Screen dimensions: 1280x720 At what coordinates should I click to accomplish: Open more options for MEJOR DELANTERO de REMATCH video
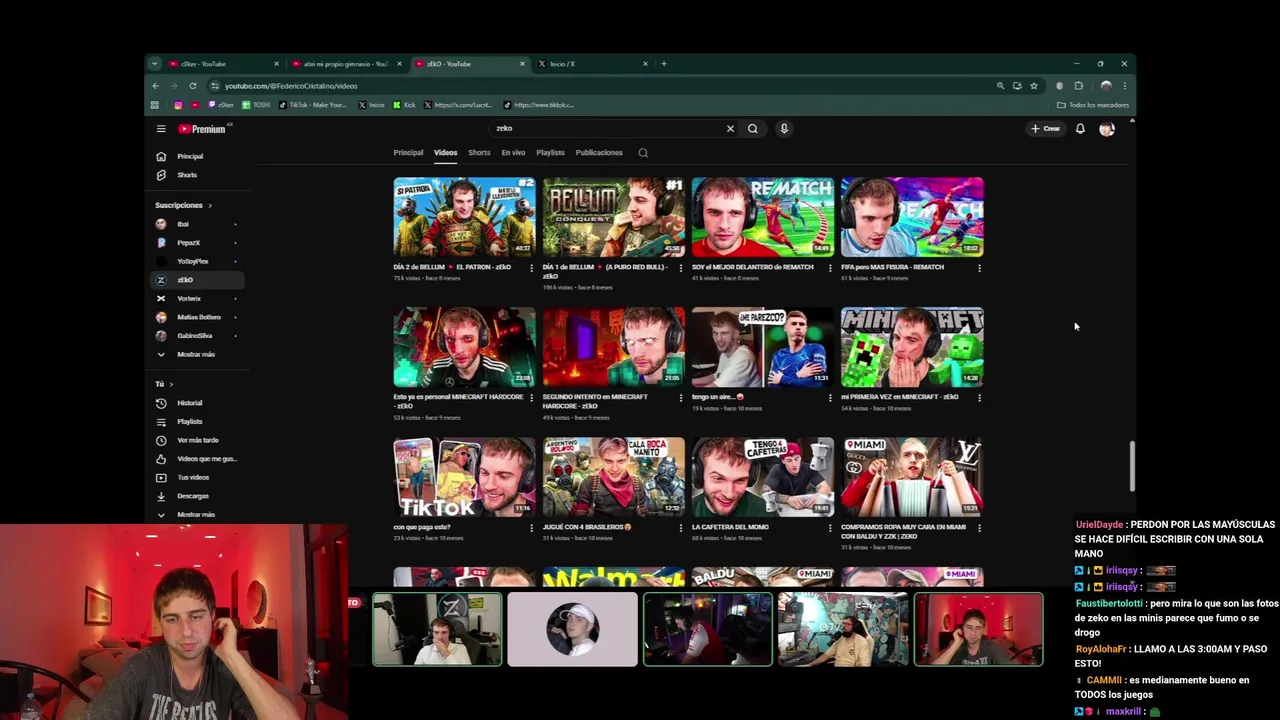tap(829, 268)
